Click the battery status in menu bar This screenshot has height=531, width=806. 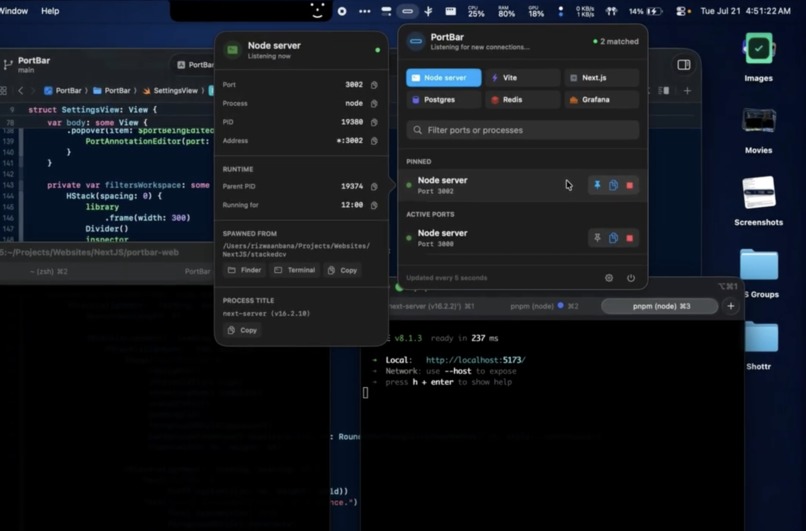coord(646,11)
